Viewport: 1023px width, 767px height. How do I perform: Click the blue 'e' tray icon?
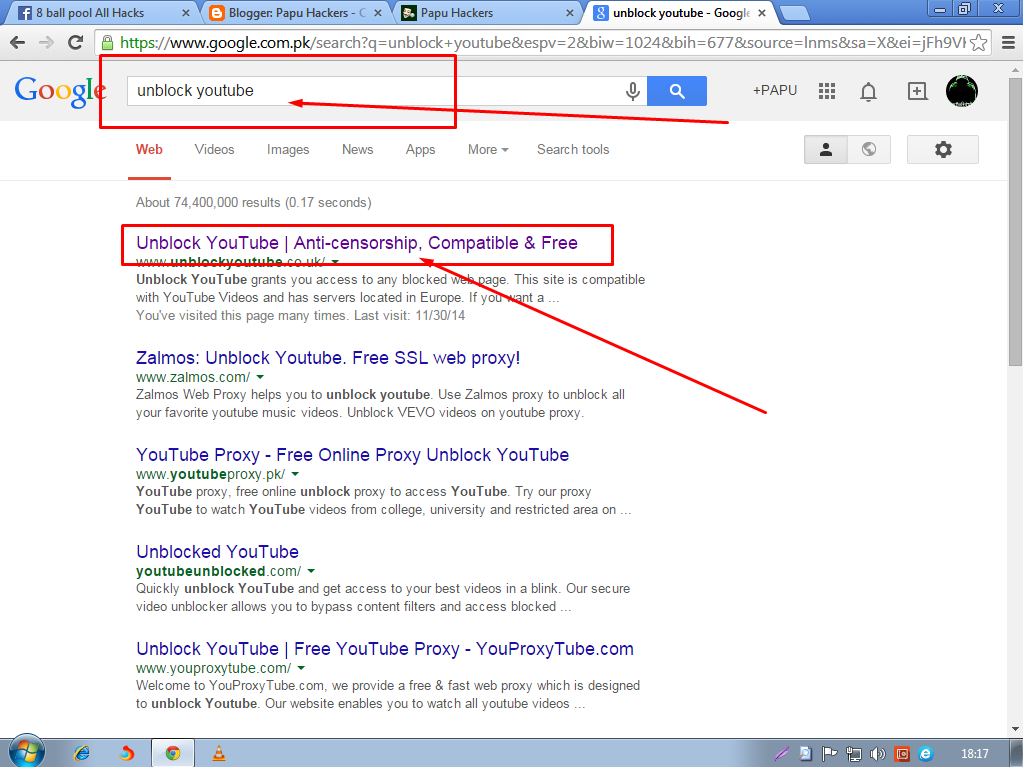pyautogui.click(x=925, y=754)
